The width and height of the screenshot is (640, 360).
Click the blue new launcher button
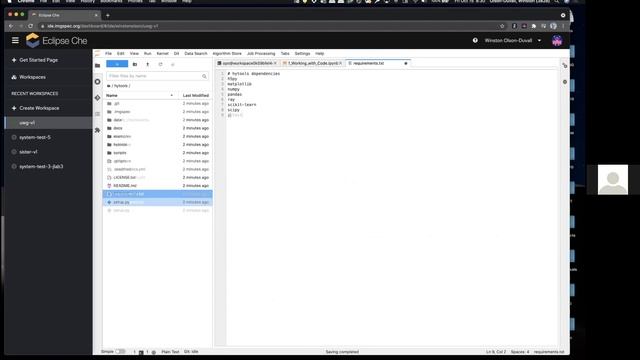tap(117, 64)
